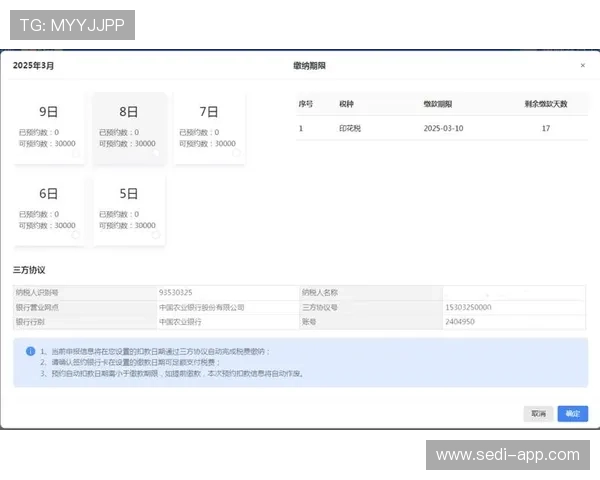The width and height of the screenshot is (600, 480).
Task: Click the remaining days value 17
Action: coord(546,128)
